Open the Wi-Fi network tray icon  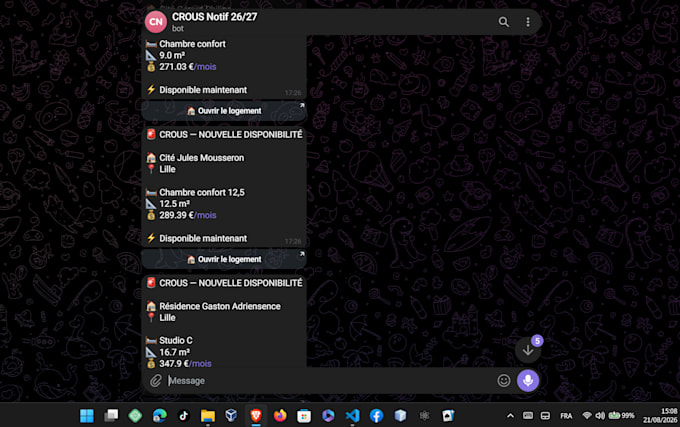[x=587, y=416]
